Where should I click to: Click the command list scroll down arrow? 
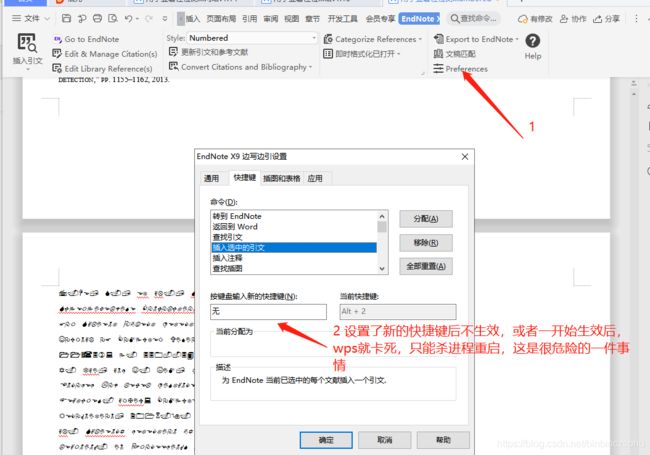coord(382,269)
